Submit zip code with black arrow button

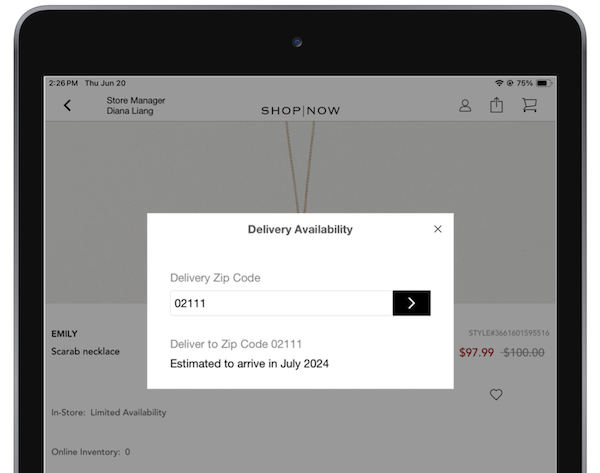pyautogui.click(x=411, y=303)
